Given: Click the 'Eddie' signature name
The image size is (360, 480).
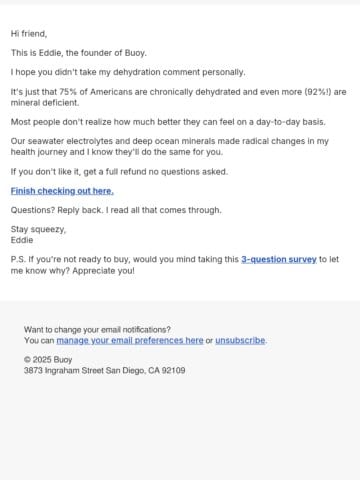Looking at the screenshot, I should tap(22, 240).
